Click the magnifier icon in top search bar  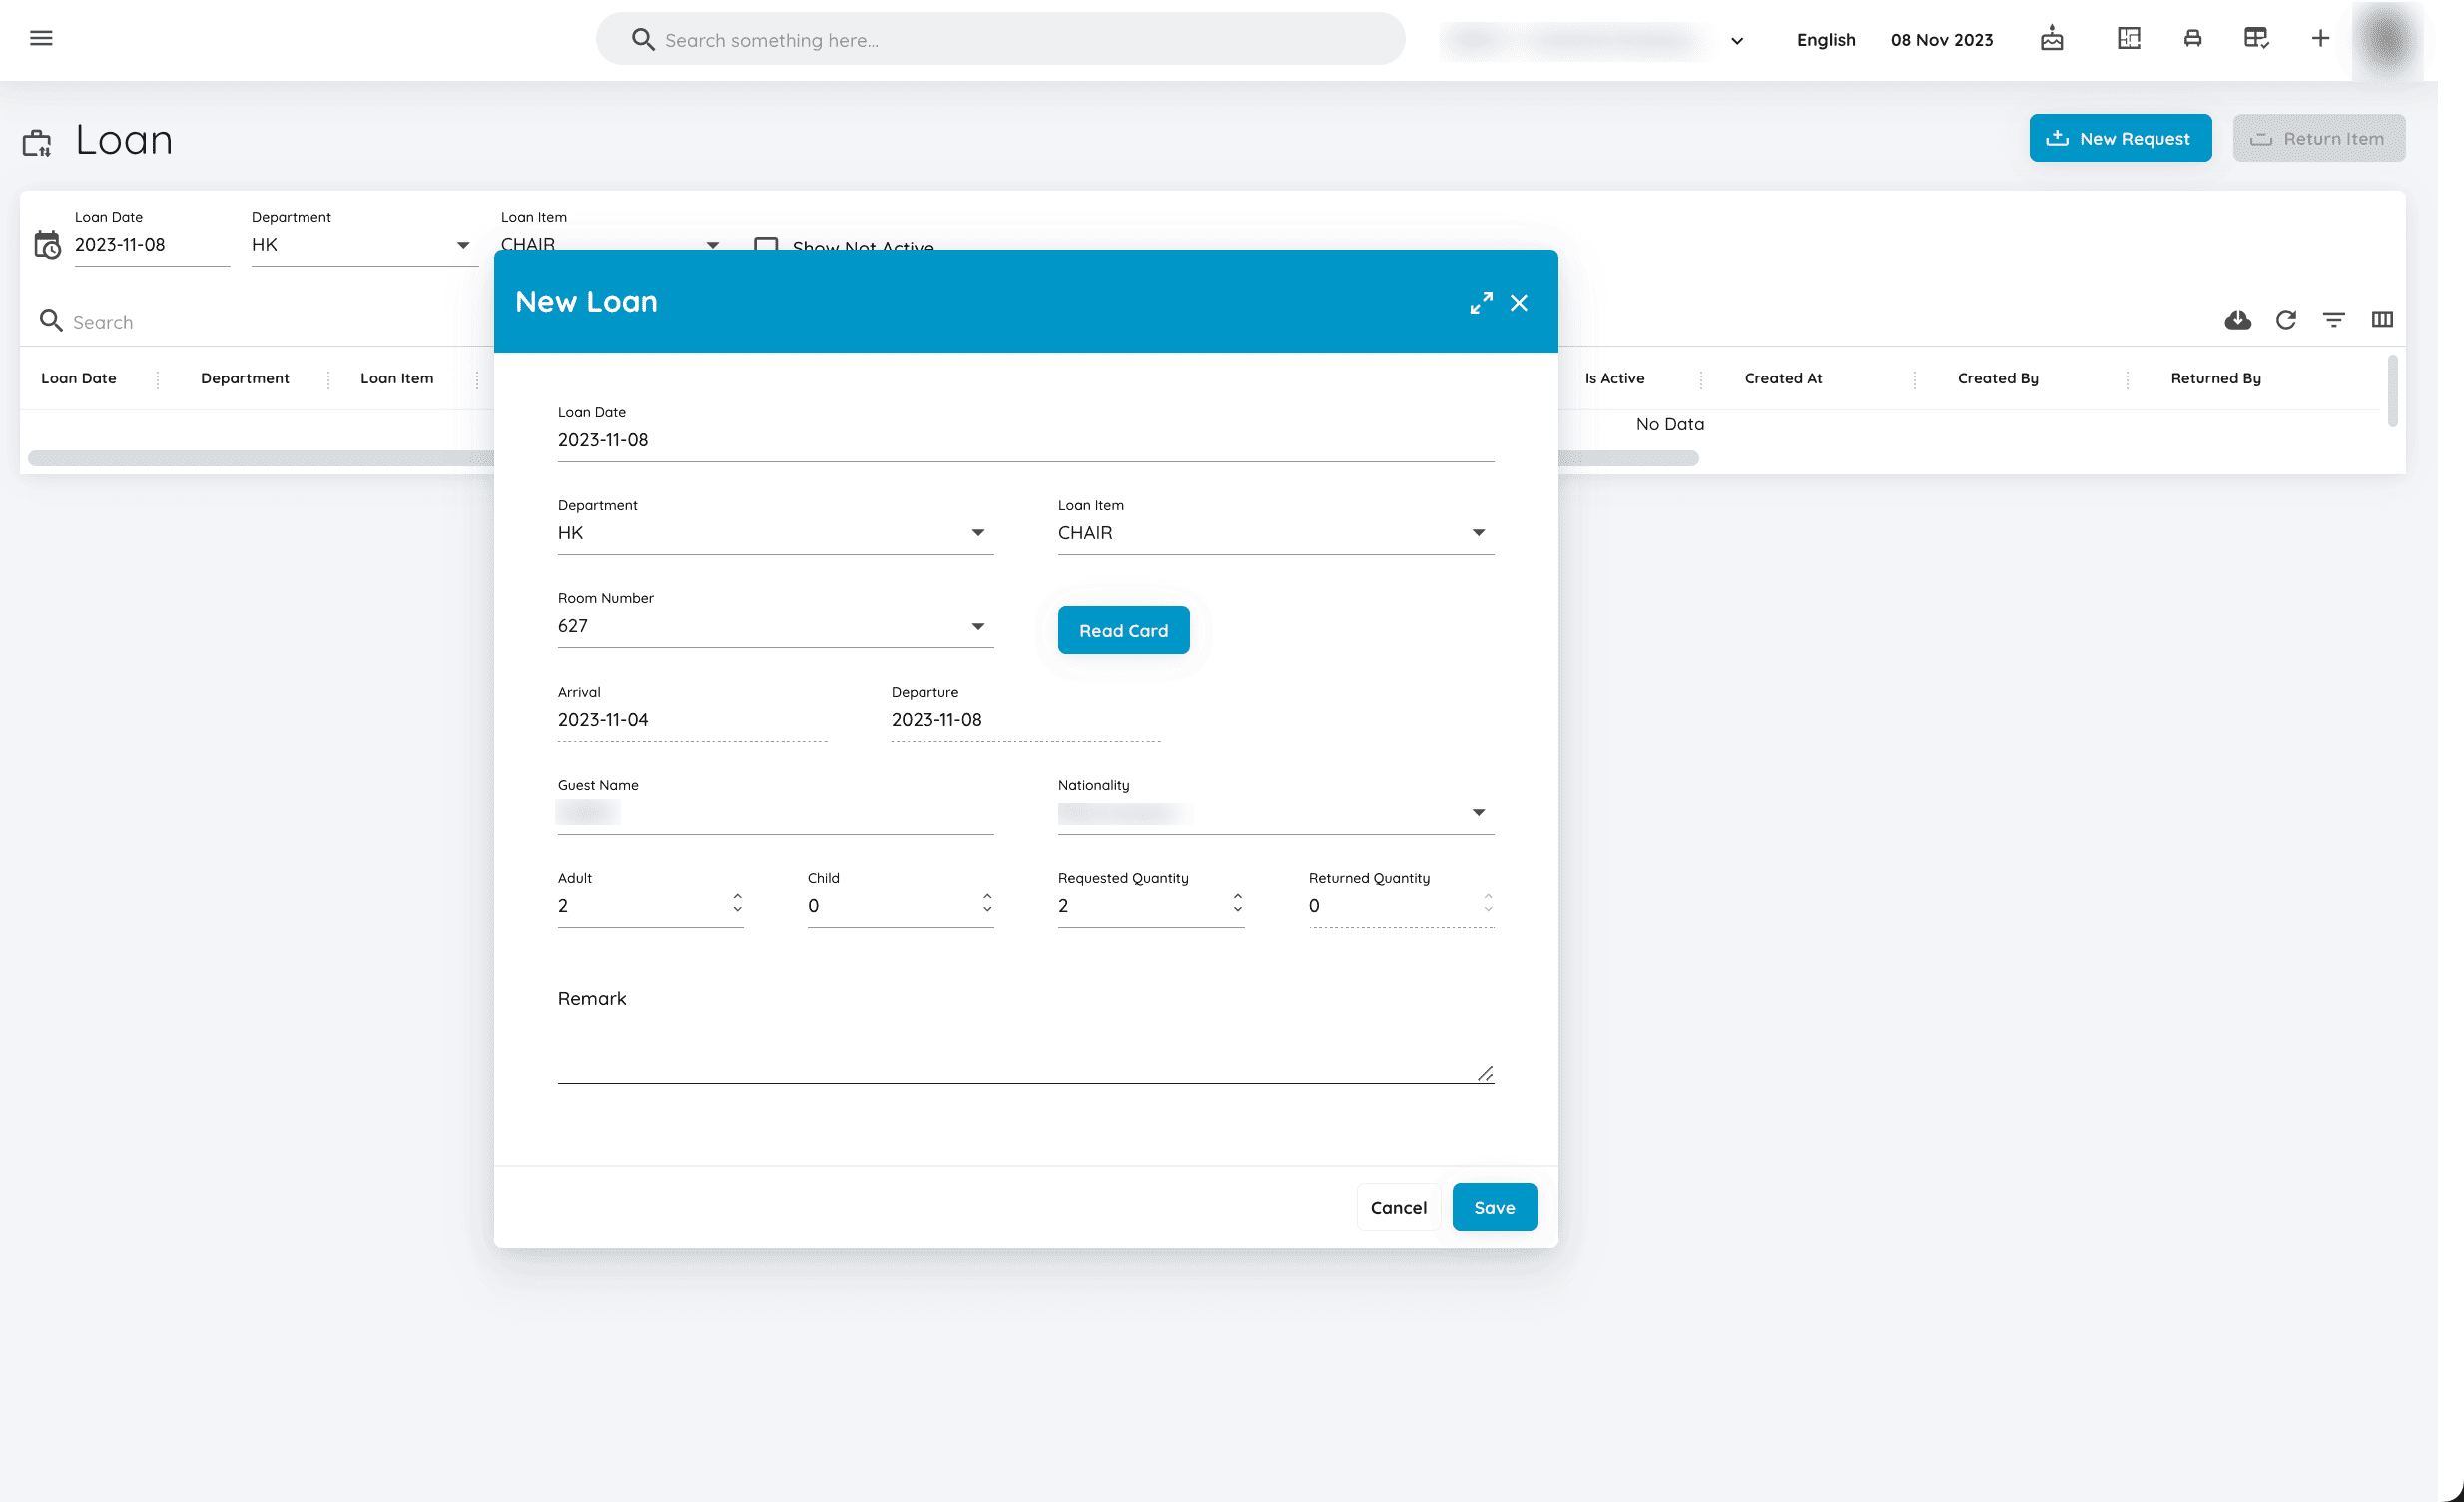643,39
